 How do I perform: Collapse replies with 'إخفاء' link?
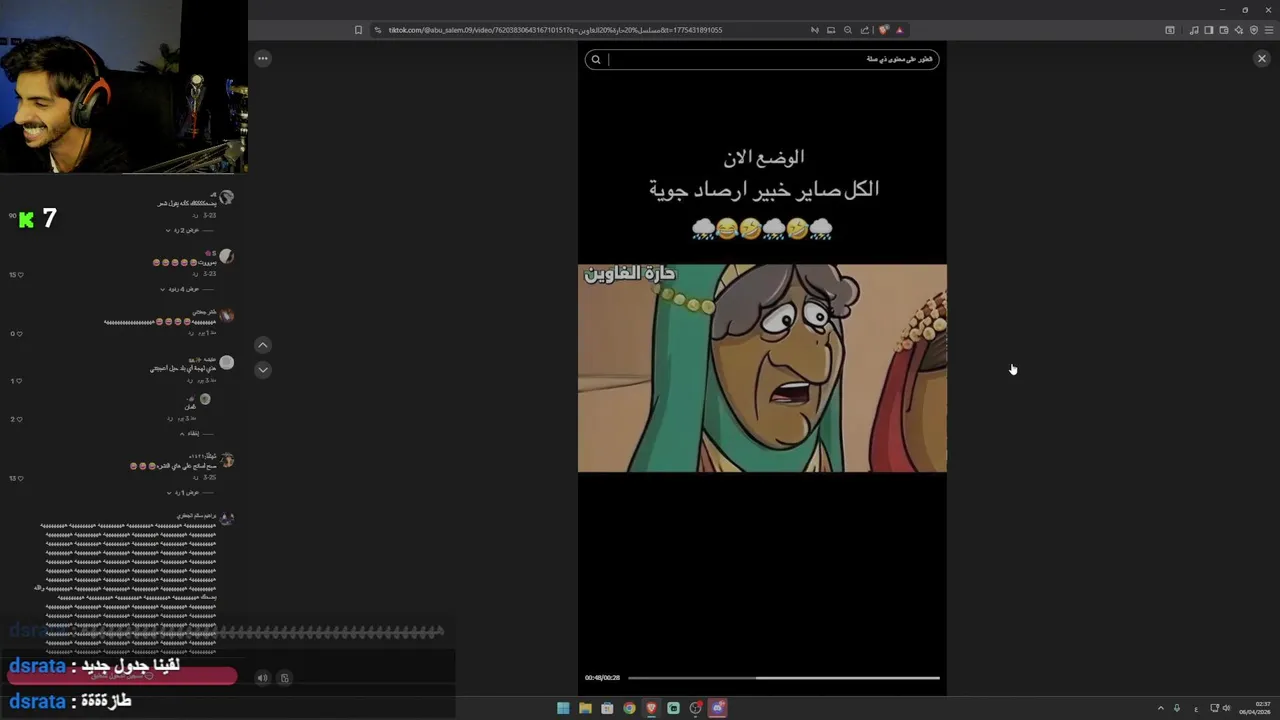[x=190, y=433]
